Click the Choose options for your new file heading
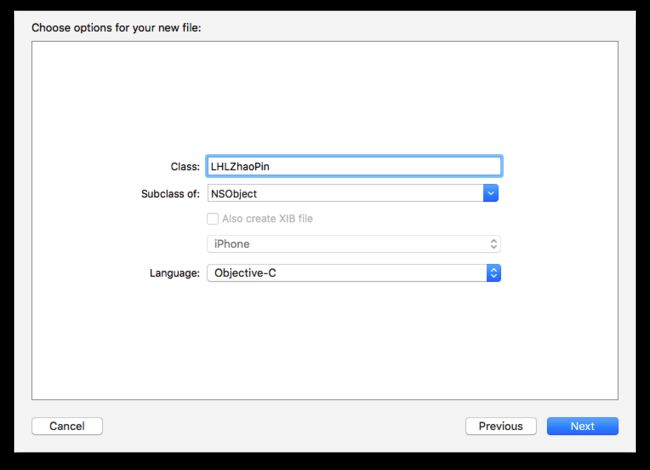 tap(116, 28)
